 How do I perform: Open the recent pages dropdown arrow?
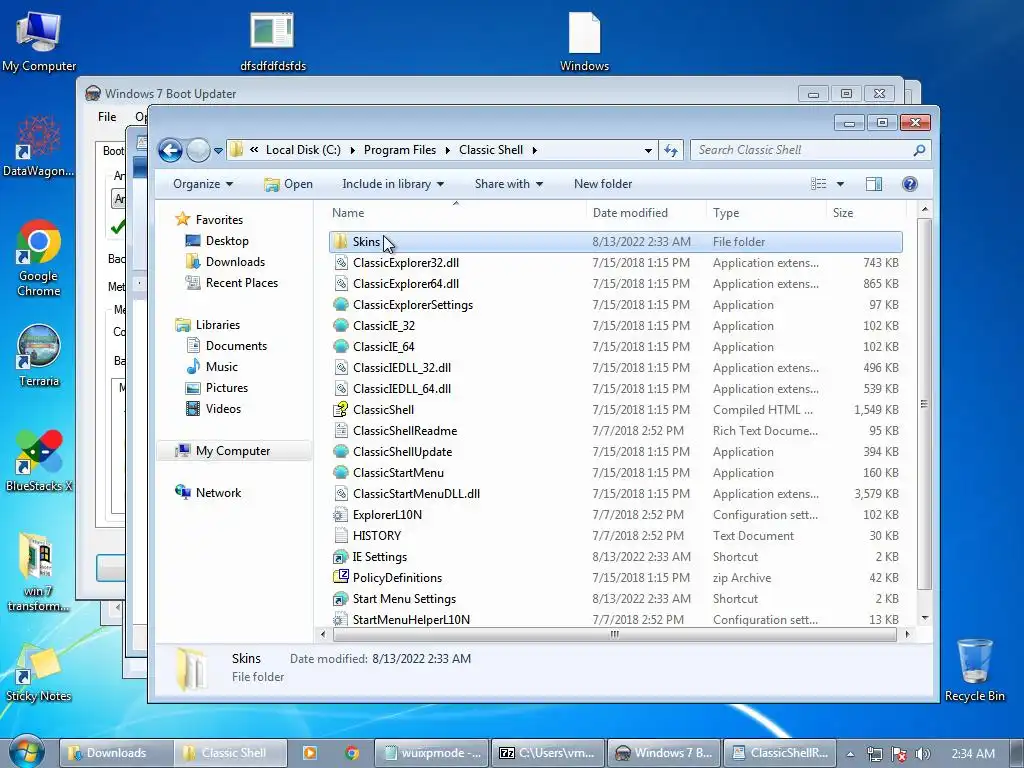[x=218, y=151]
